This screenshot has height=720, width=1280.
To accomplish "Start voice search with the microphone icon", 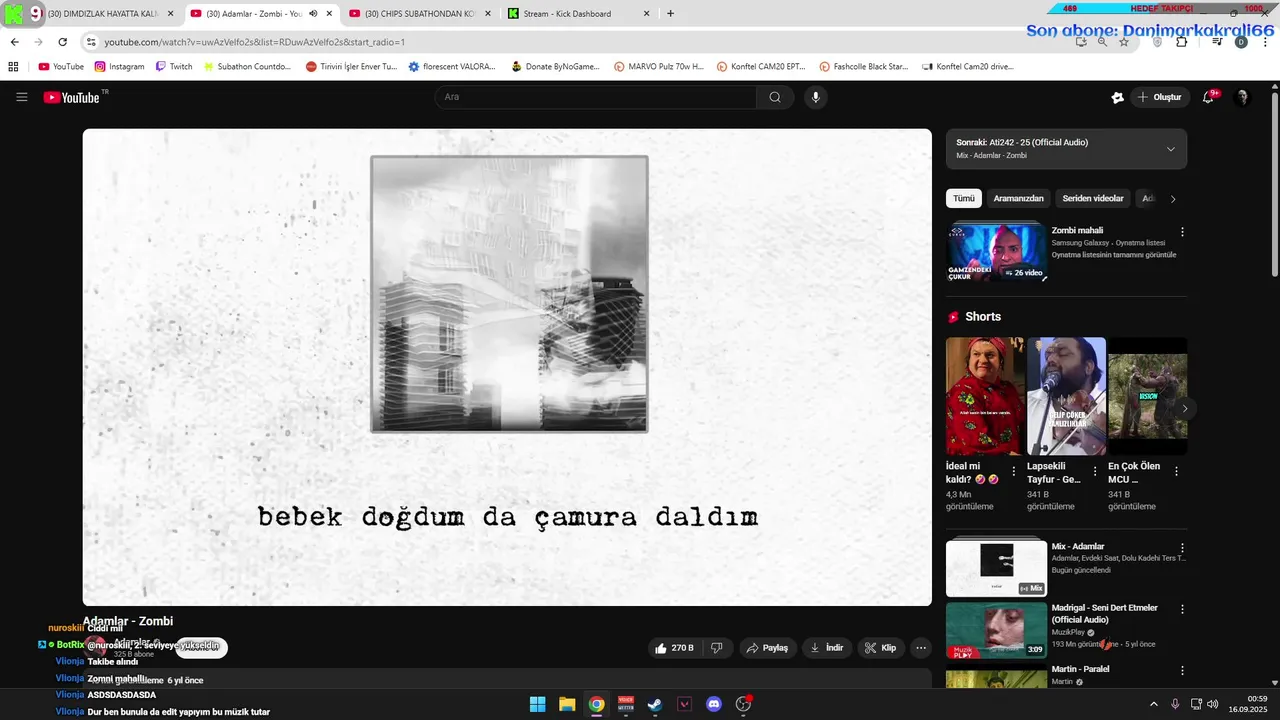I will (x=816, y=97).
